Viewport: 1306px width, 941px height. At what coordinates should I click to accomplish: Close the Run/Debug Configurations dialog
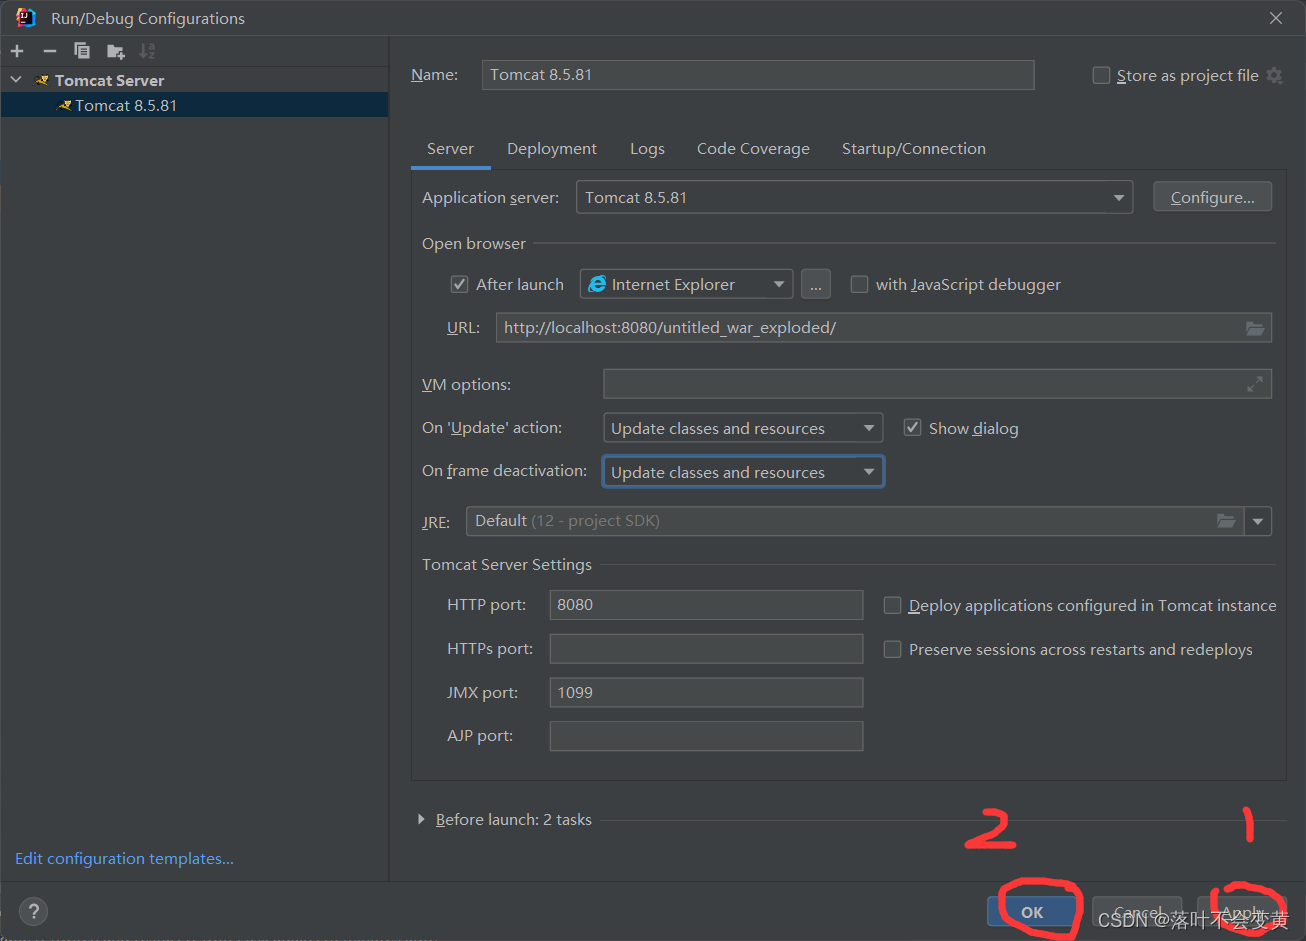(1276, 18)
